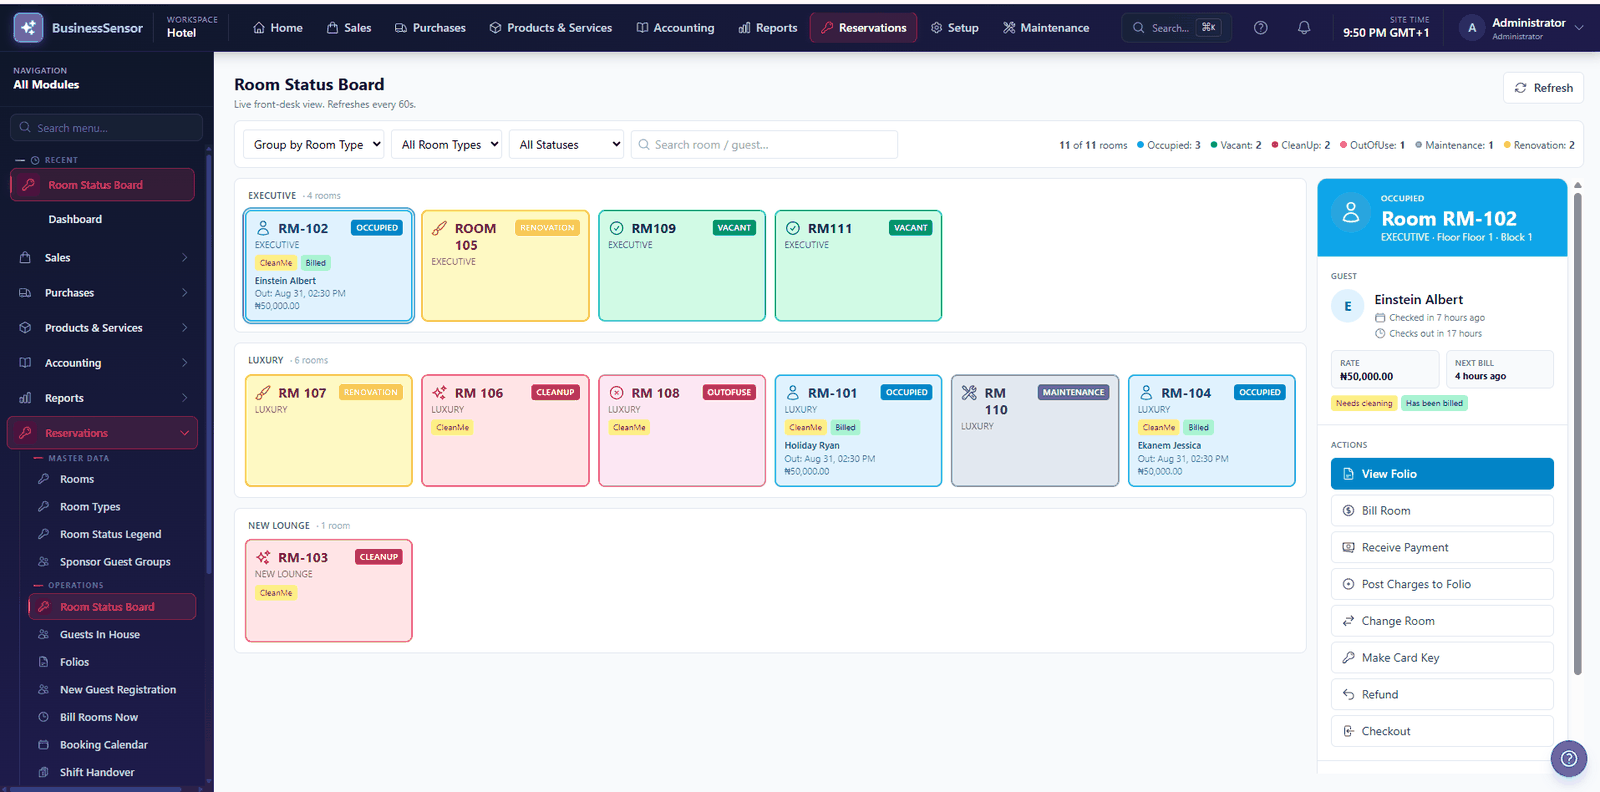
Task: Open Room Status Legend sidebar item
Action: [110, 535]
